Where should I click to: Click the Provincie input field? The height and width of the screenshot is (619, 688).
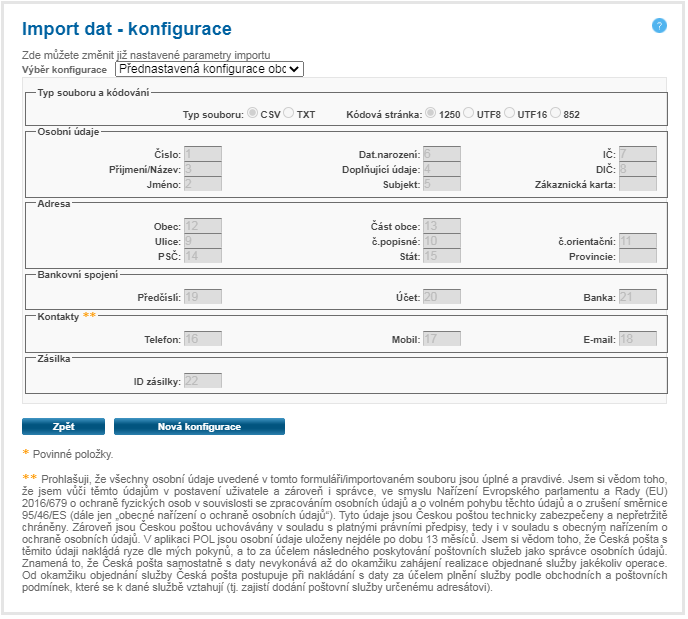(637, 256)
